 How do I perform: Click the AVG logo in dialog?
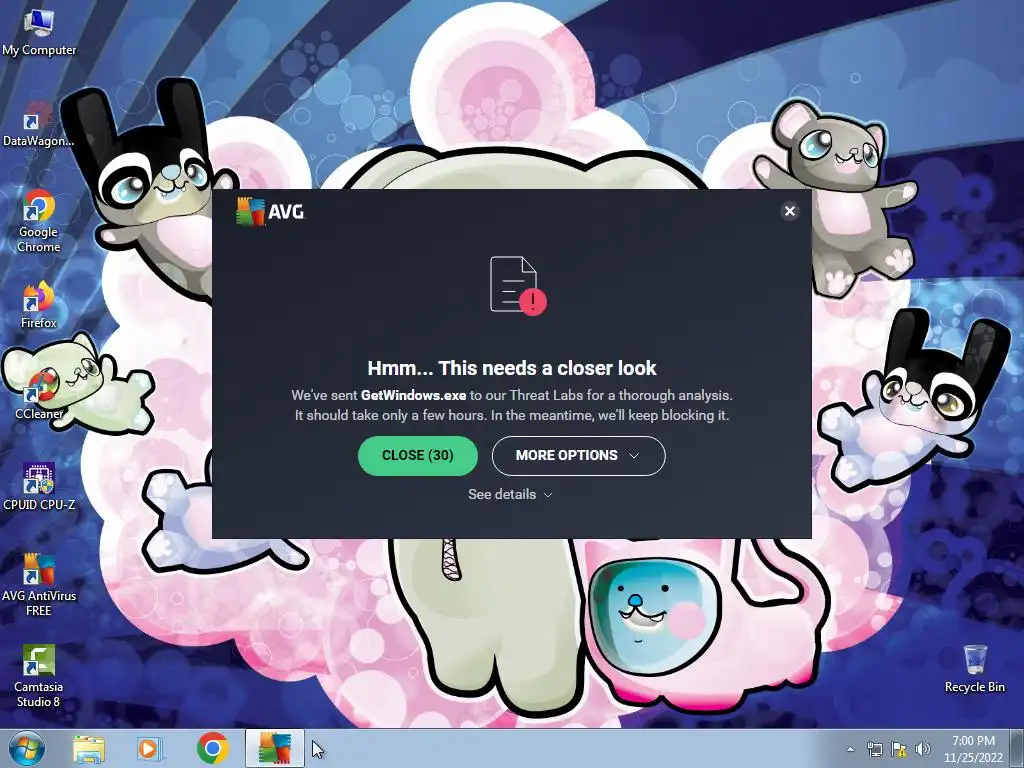270,212
